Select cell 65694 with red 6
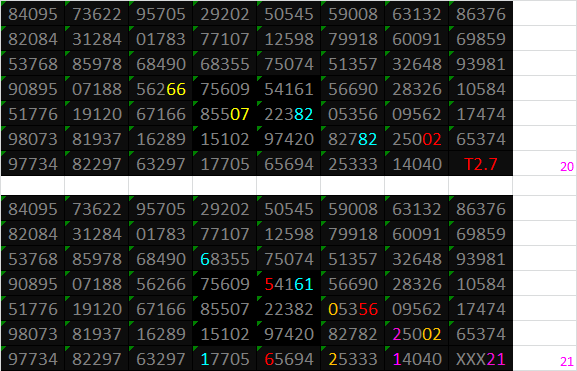The width and height of the screenshot is (577, 371). pos(288,359)
